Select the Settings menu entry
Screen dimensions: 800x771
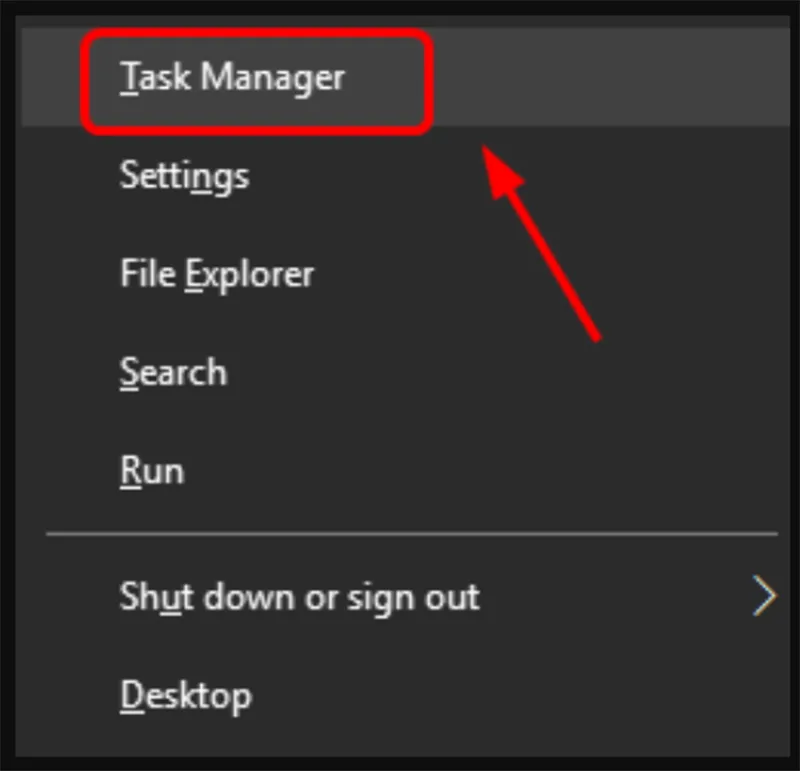[184, 176]
